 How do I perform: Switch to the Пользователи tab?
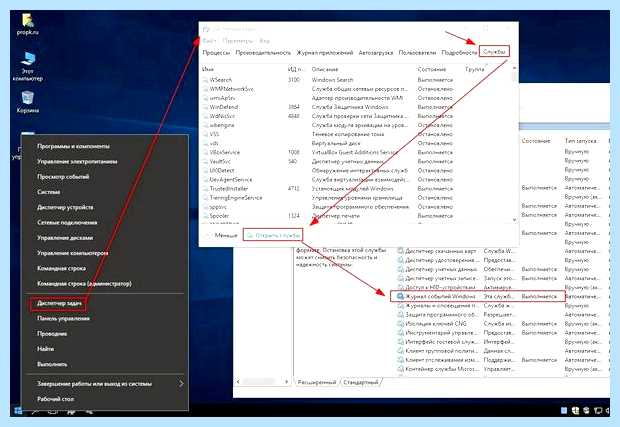point(417,53)
